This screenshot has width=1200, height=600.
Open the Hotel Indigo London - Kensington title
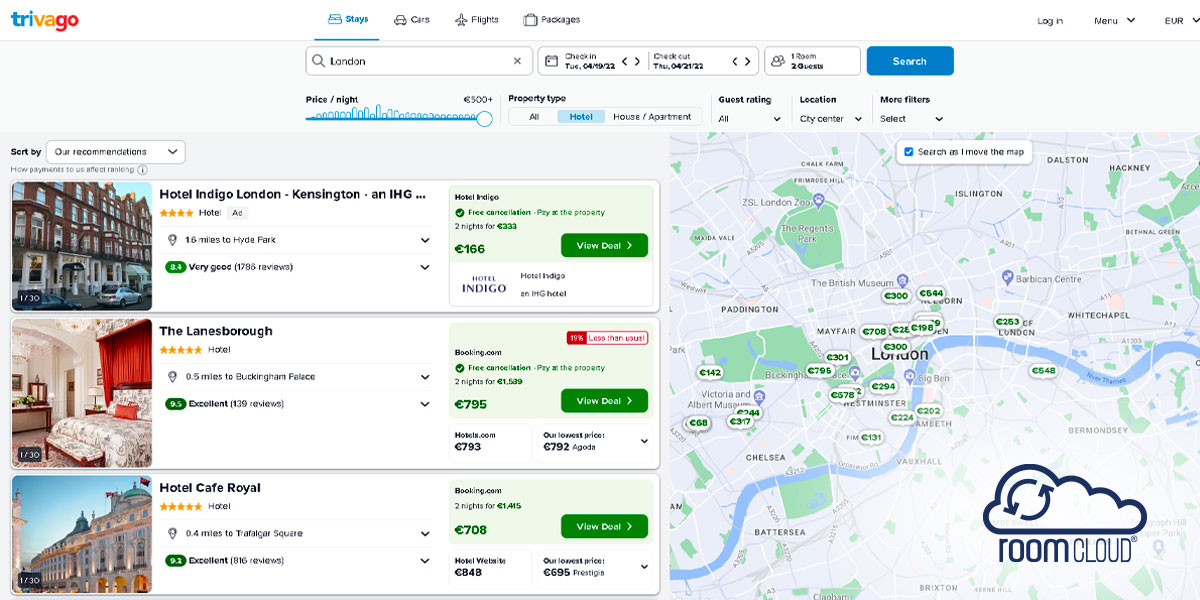[x=293, y=194]
